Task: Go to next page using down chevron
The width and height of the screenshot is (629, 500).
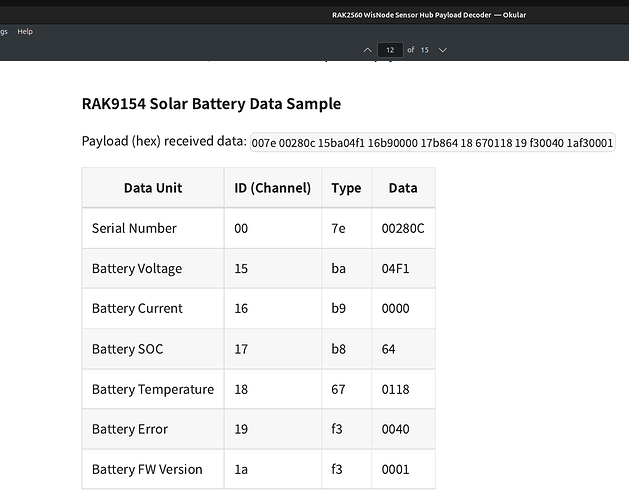Action: click(x=443, y=49)
